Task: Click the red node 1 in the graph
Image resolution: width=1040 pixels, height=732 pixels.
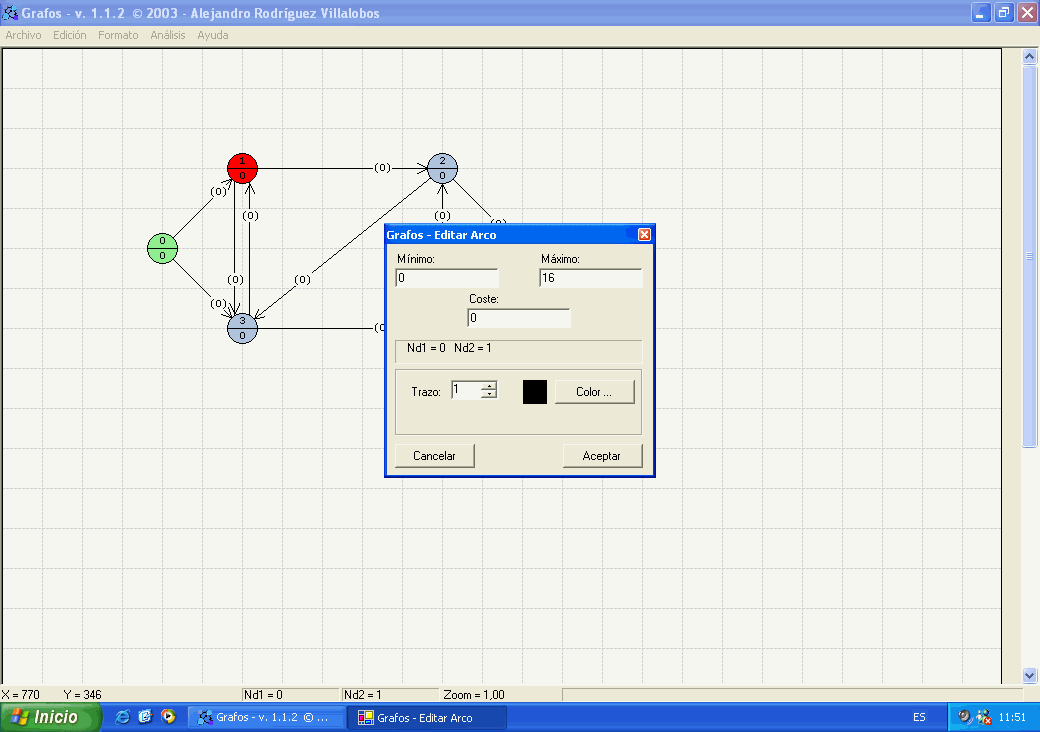Action: (242, 168)
